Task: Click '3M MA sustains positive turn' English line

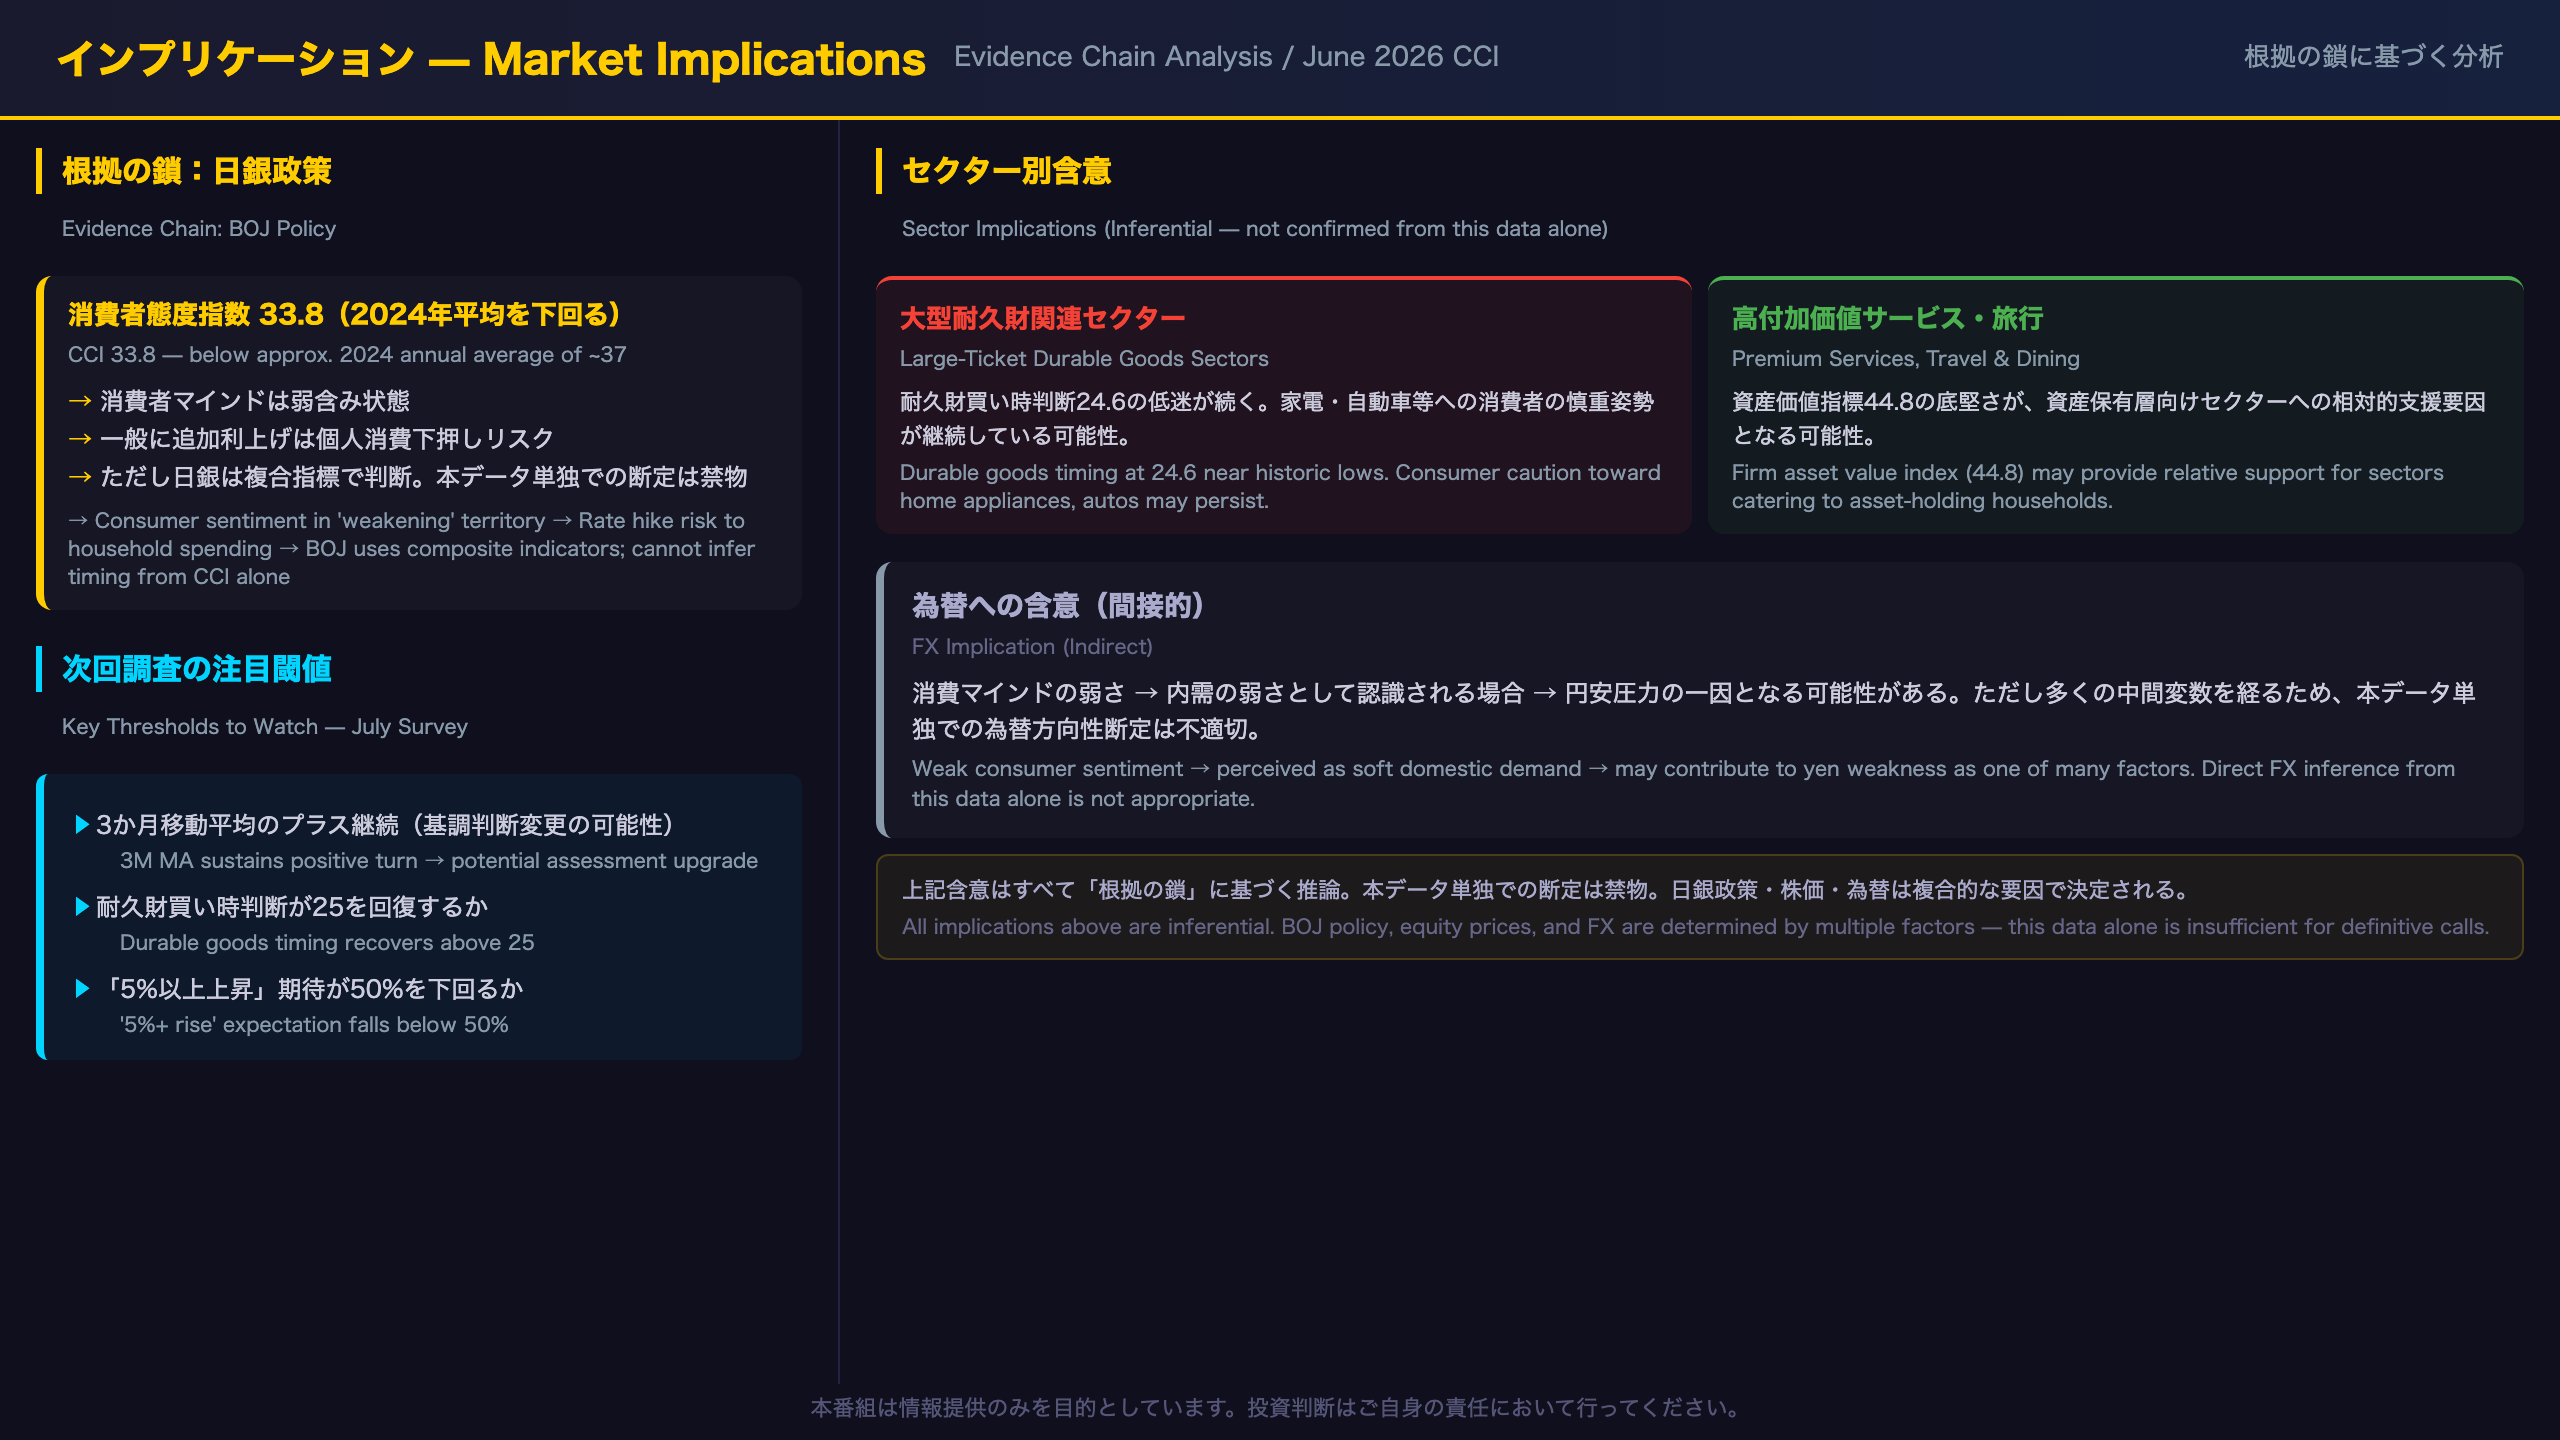Action: click(x=439, y=861)
